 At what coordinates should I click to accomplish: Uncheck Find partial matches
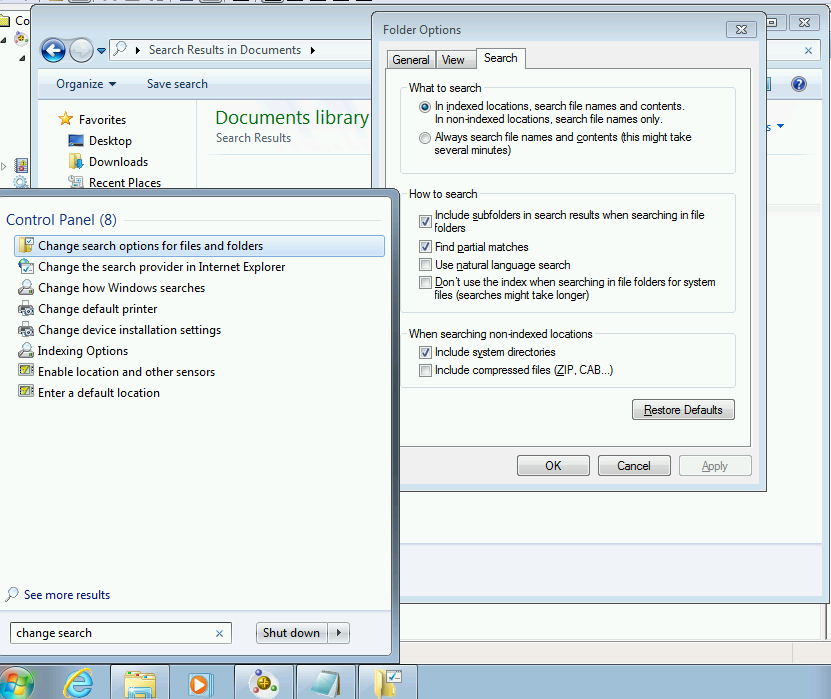click(426, 247)
